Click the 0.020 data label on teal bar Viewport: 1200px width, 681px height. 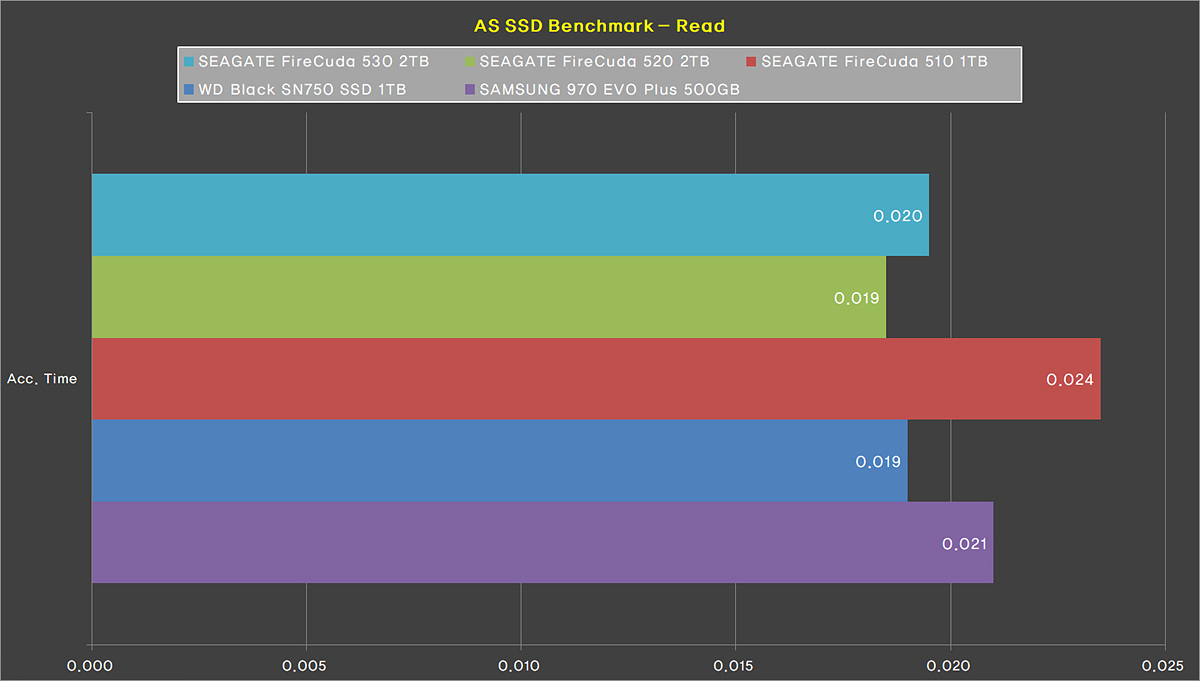point(897,217)
